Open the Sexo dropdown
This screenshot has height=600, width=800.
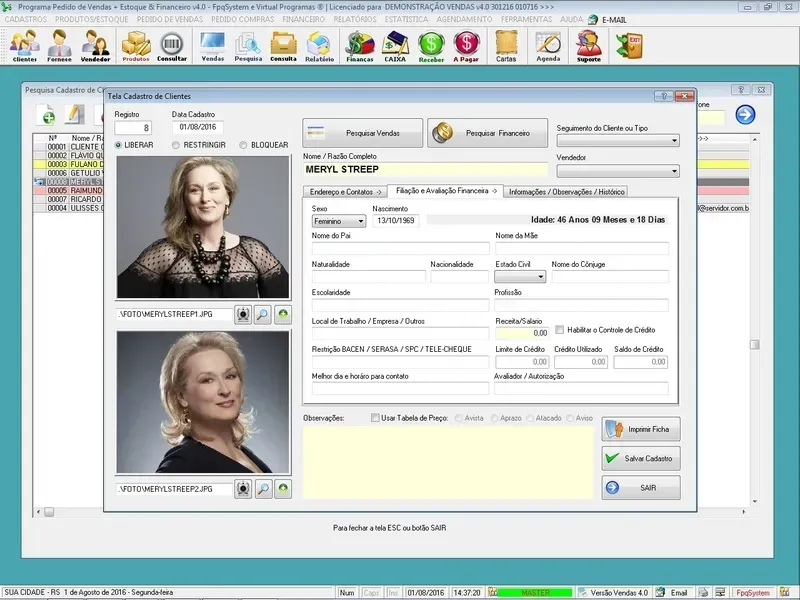point(339,221)
